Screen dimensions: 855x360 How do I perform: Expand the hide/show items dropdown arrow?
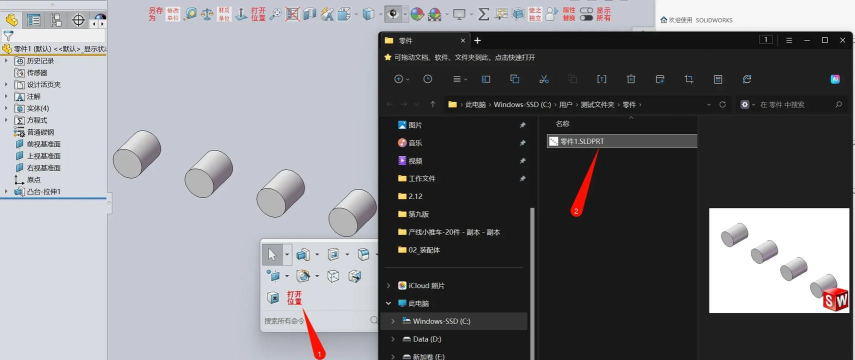405,15
